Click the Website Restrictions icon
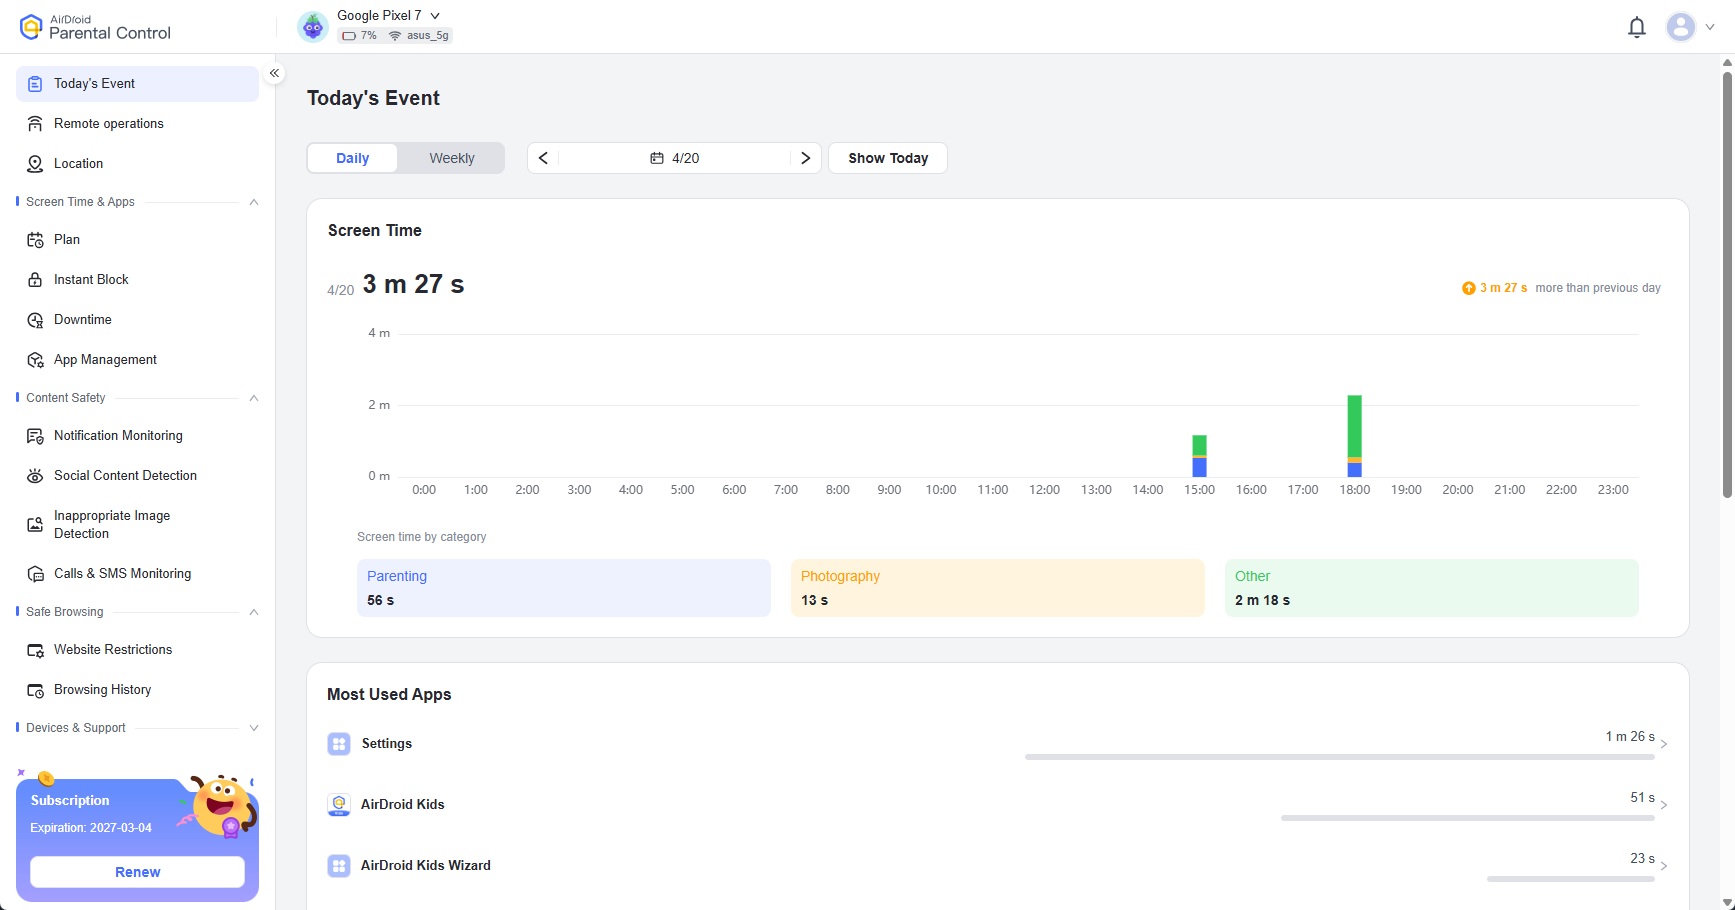Viewport: 1735px width, 910px height. pos(35,650)
